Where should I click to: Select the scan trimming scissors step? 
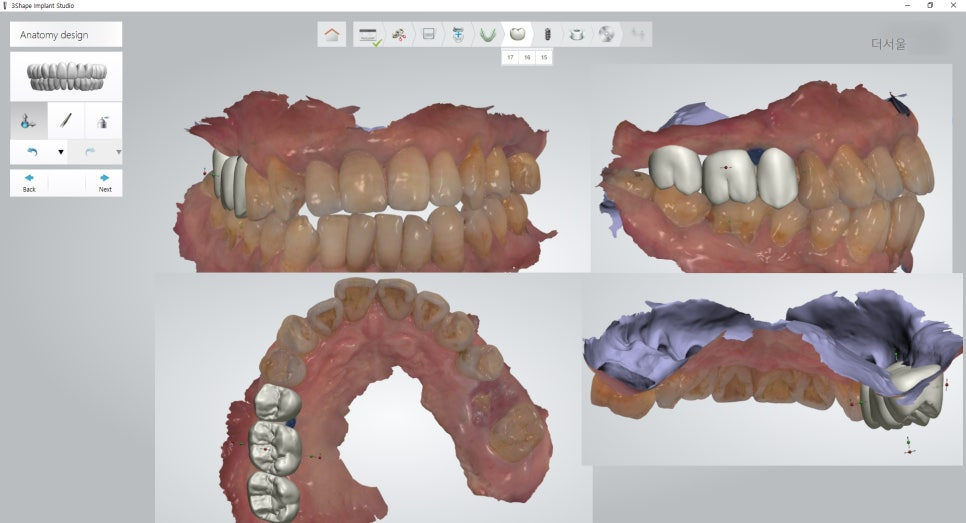pyautogui.click(x=399, y=35)
